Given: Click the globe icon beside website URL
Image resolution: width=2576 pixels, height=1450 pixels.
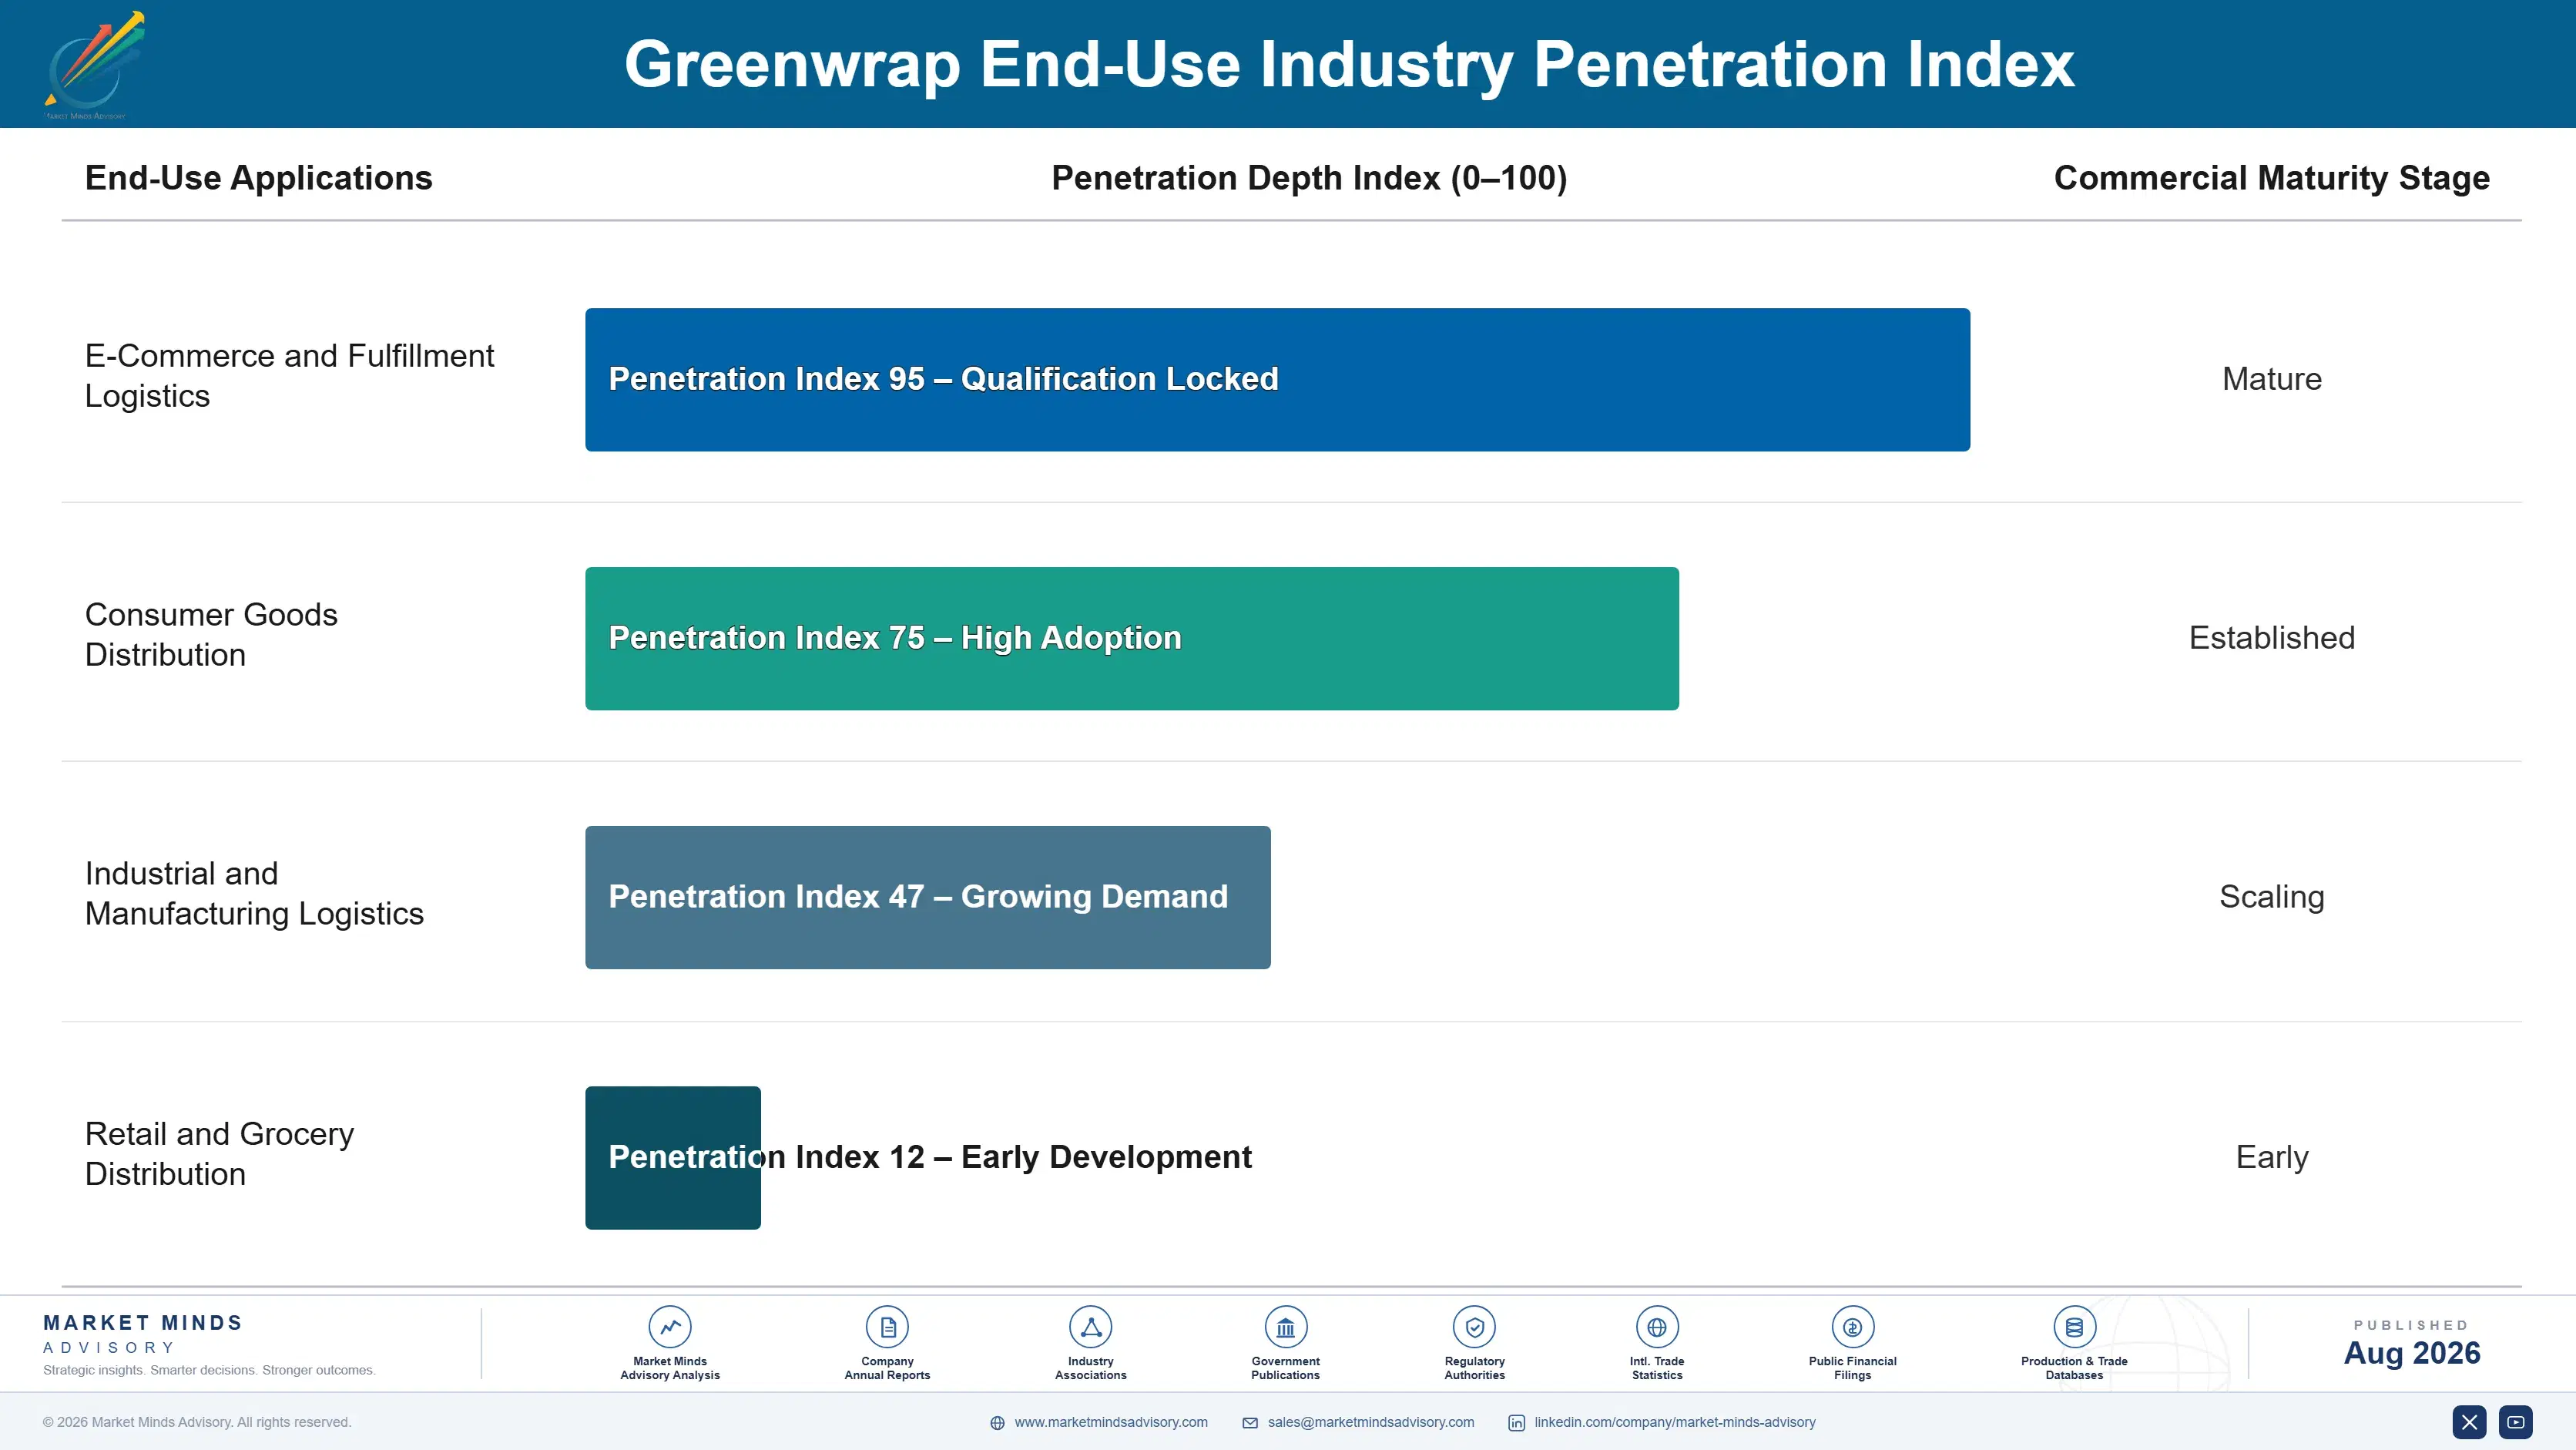Looking at the screenshot, I should pyautogui.click(x=997, y=1423).
